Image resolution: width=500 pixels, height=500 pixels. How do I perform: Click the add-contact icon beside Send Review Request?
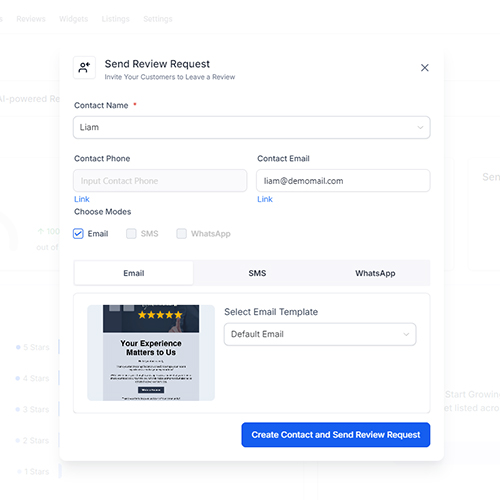coord(84,68)
